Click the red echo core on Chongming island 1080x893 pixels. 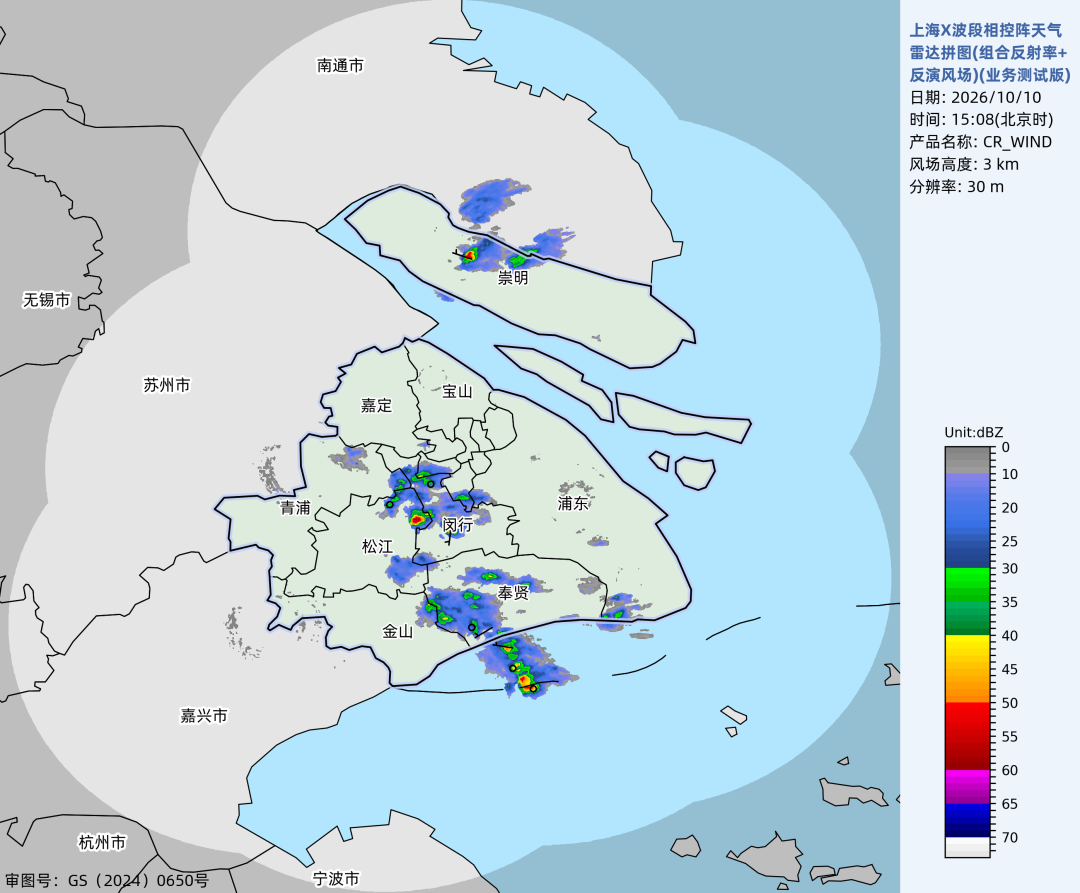pos(470,255)
